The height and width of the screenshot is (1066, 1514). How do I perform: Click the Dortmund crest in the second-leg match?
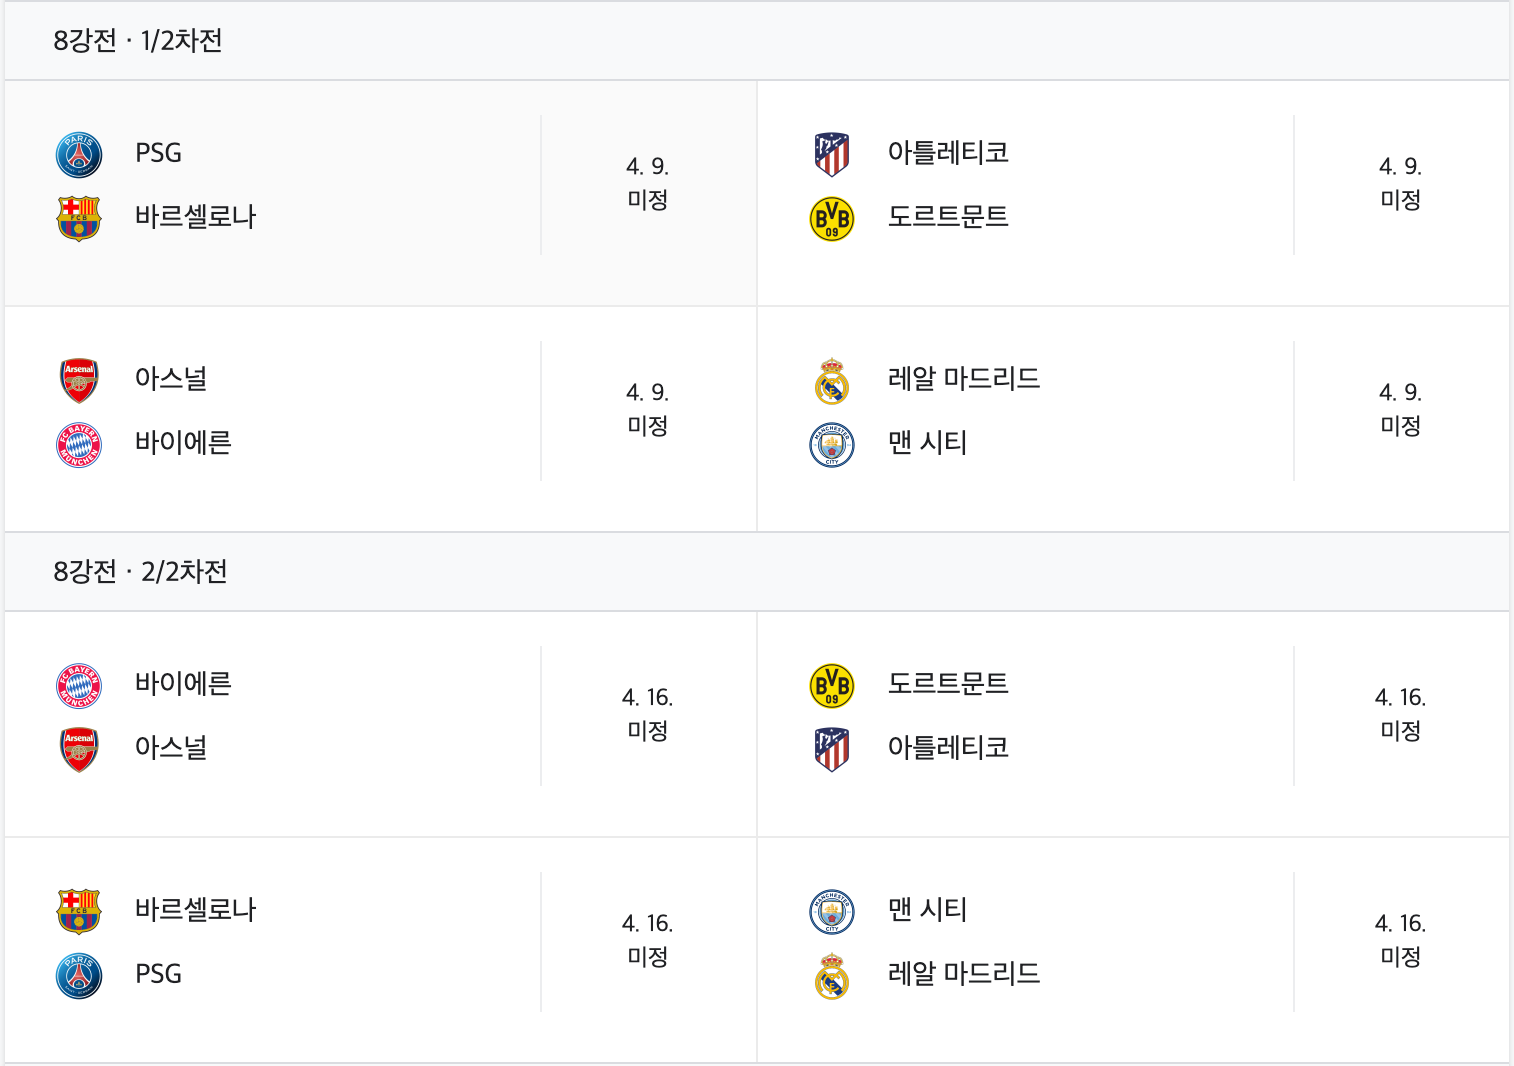(x=832, y=686)
